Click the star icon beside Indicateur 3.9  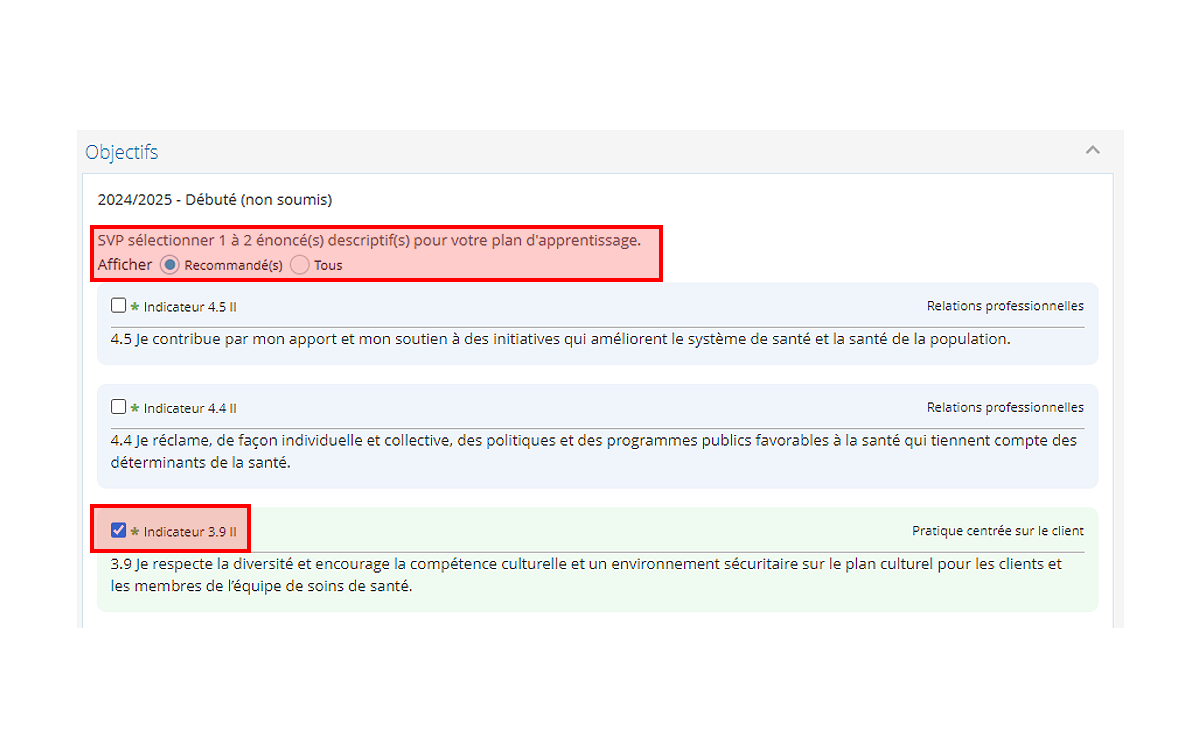coord(135,531)
